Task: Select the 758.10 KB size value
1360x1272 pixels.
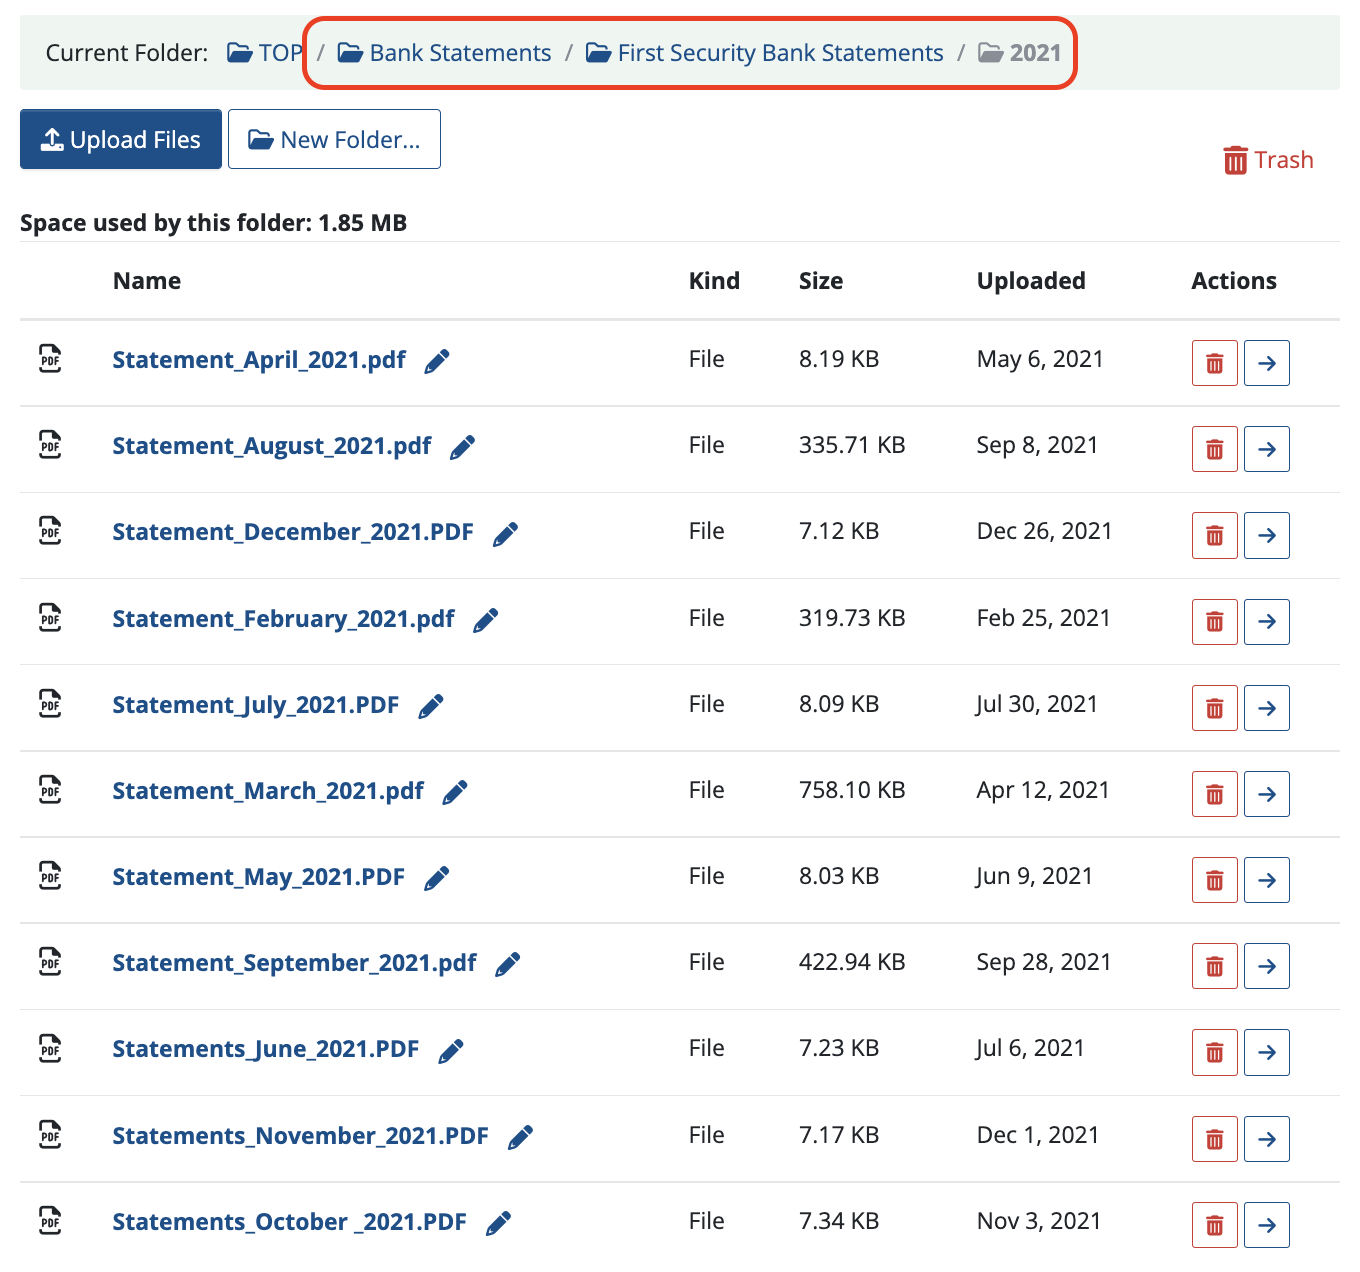Action: point(852,790)
